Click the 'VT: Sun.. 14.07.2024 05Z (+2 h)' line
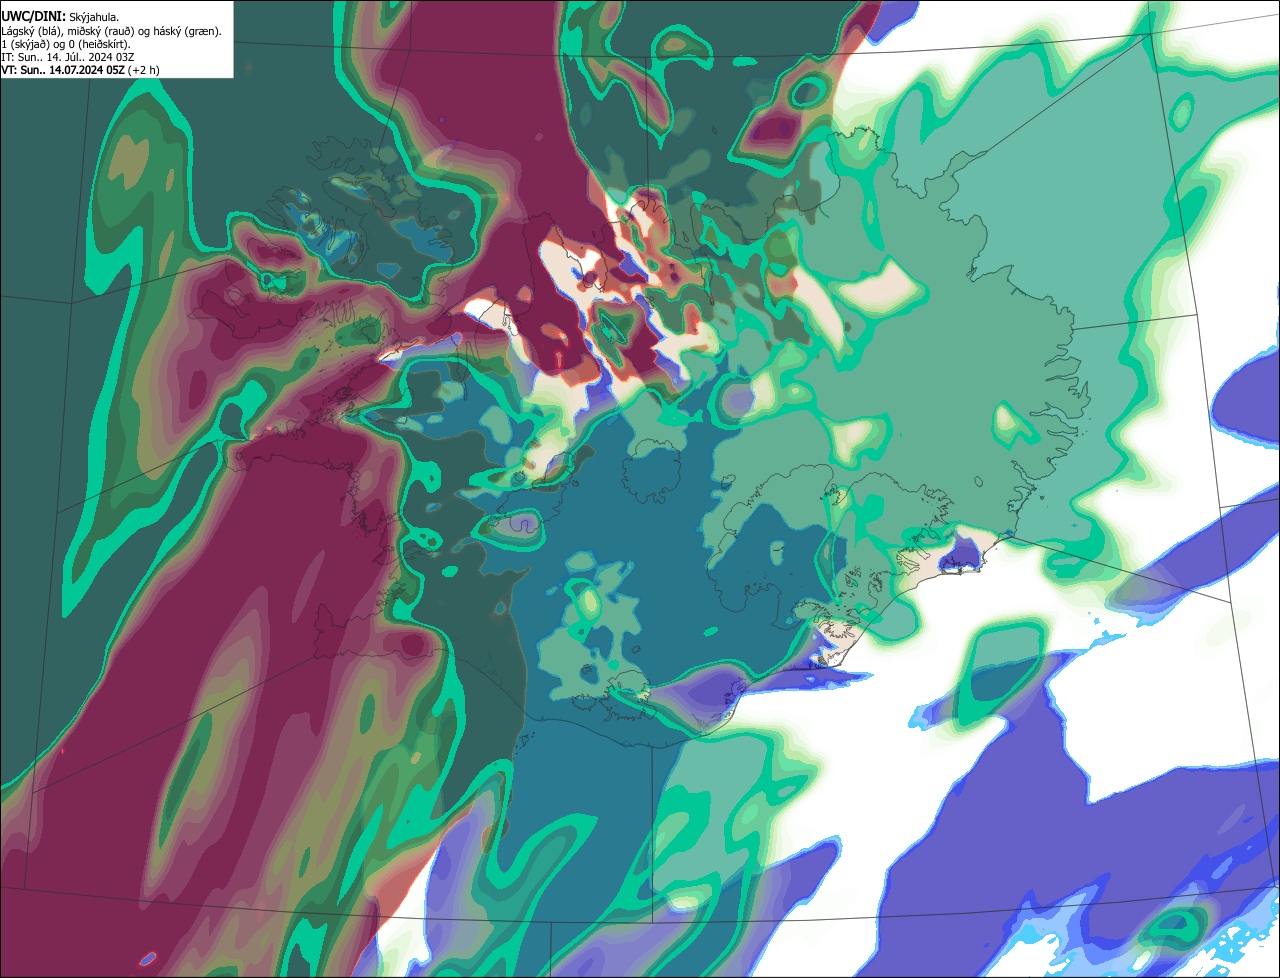1280x978 pixels. (x=80, y=70)
